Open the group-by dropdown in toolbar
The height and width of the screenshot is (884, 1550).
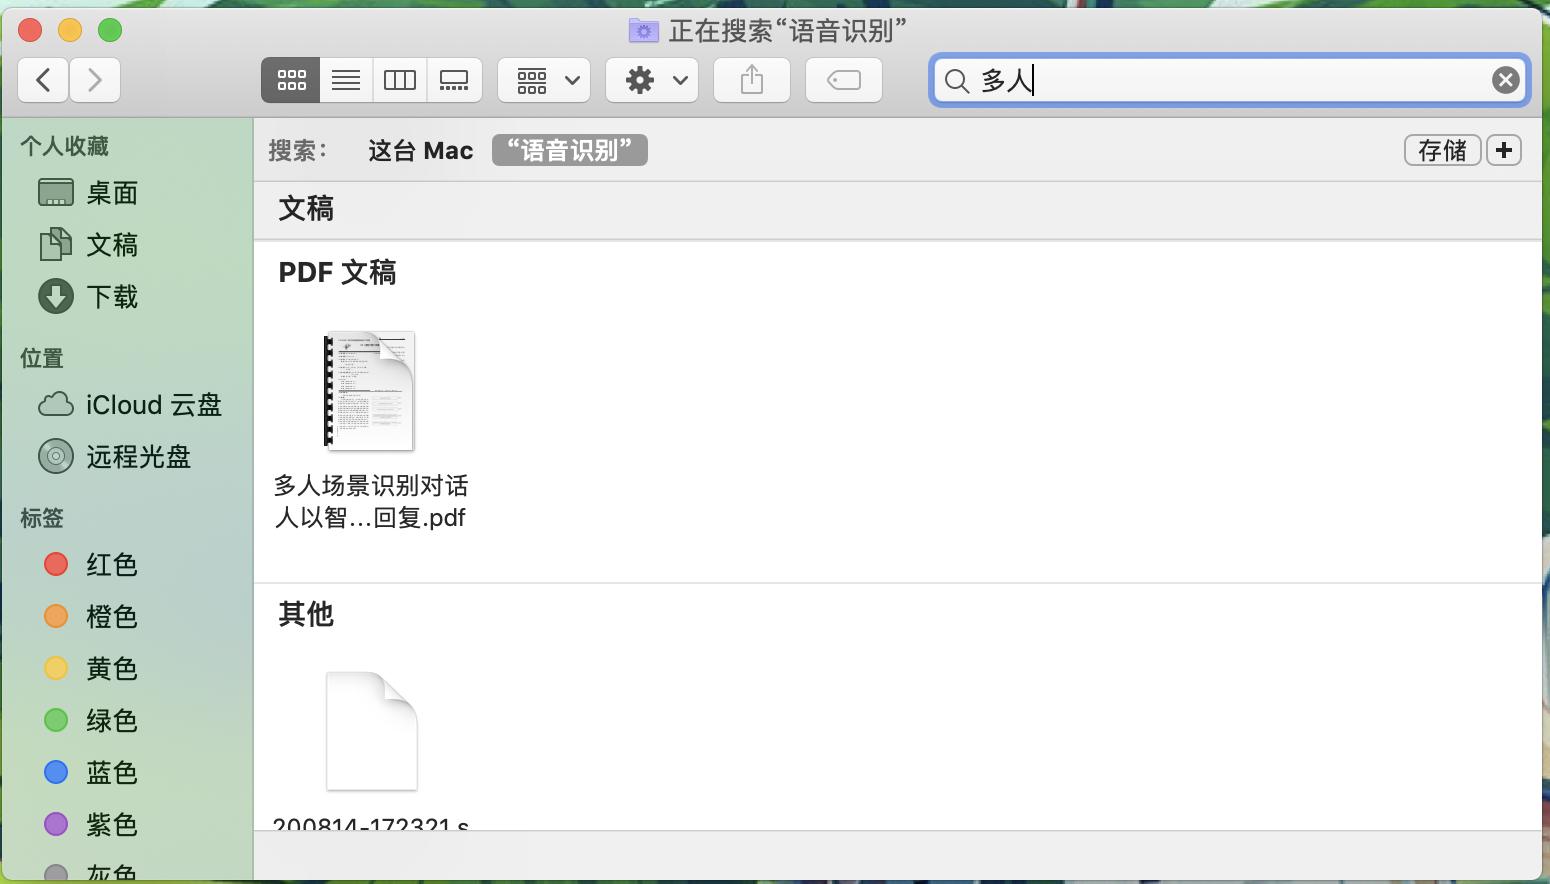(543, 80)
